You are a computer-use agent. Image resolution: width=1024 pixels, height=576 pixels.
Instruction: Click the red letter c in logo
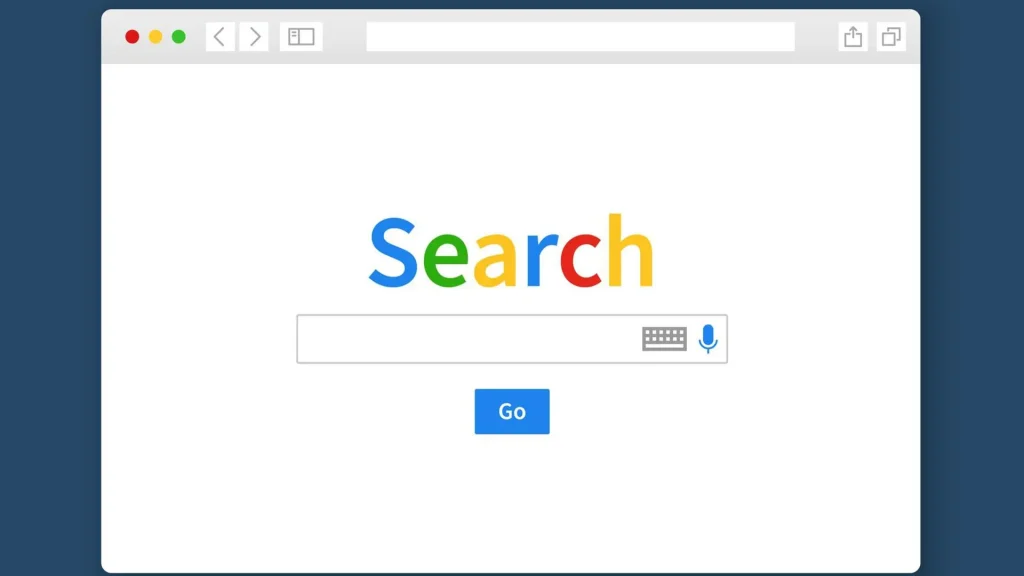tap(581, 260)
